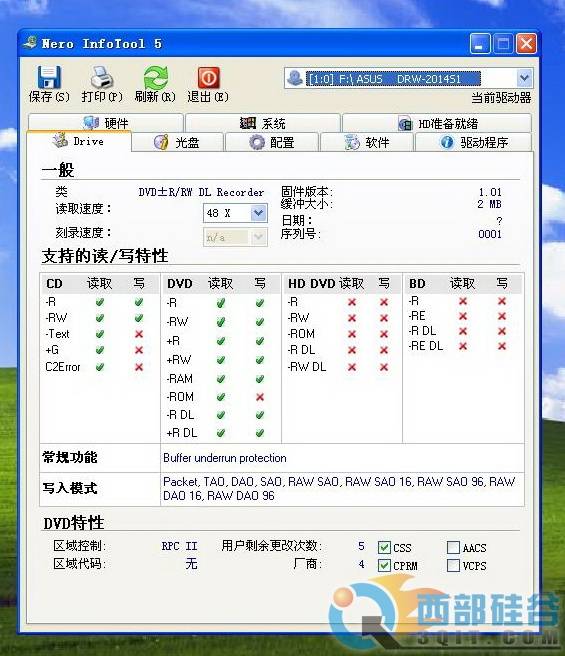This screenshot has height=656, width=565.
Task: Open the 硬件 hardware tab
Action: (x=106, y=123)
